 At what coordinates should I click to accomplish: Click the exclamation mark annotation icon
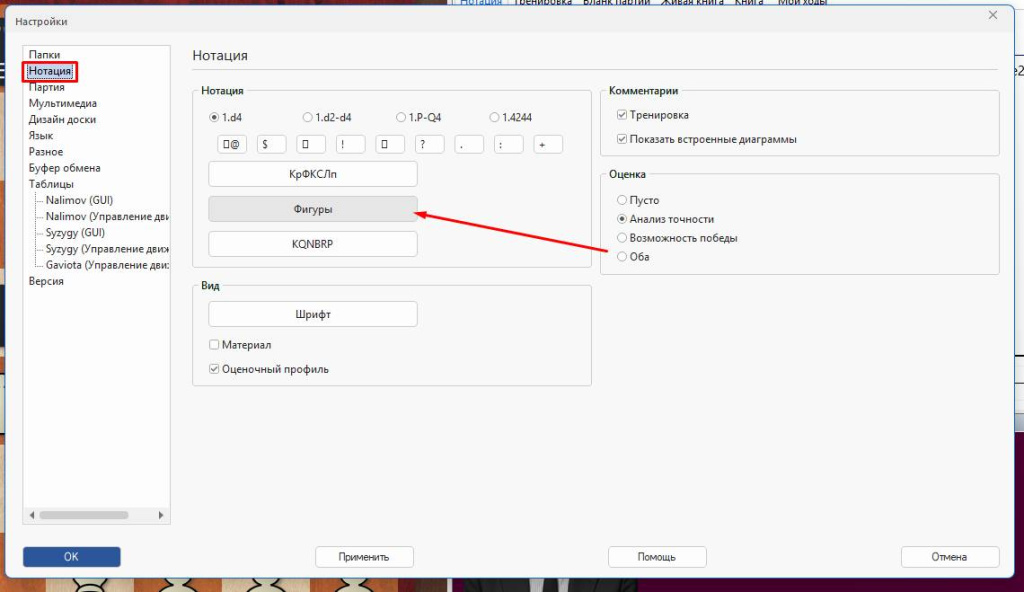[349, 143]
